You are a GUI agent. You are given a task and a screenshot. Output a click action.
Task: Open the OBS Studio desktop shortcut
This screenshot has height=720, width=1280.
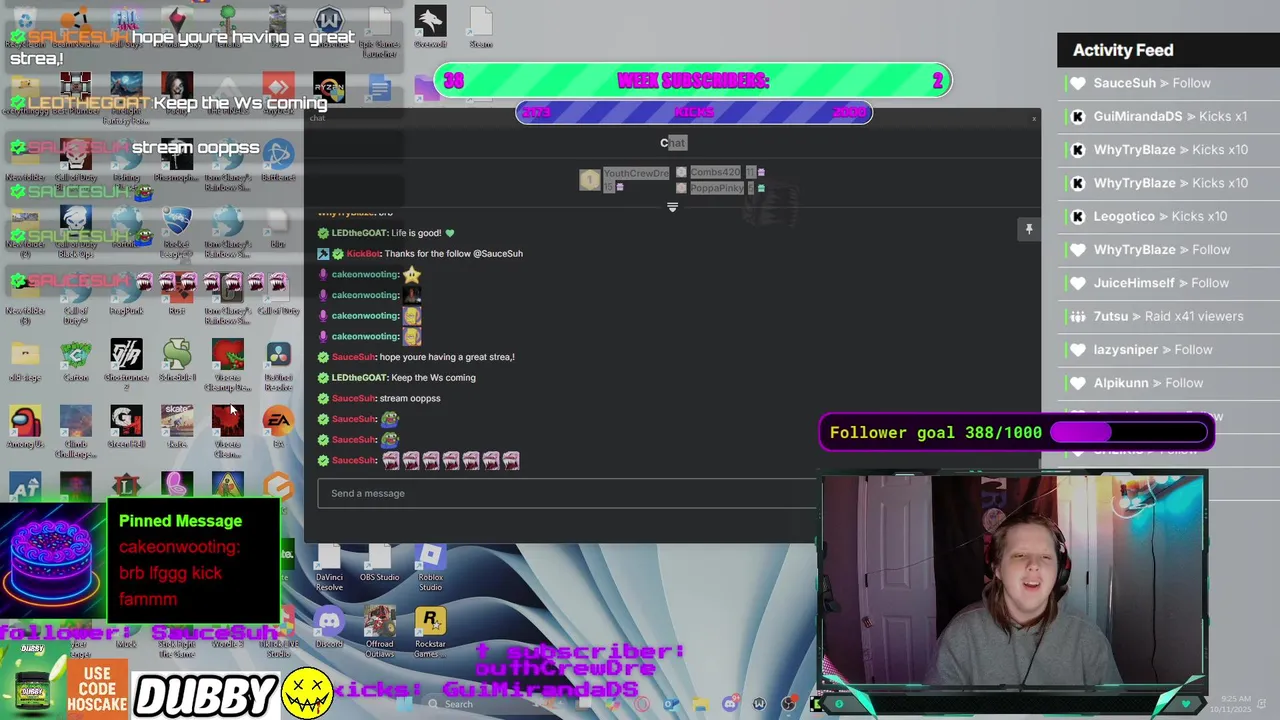click(379, 563)
